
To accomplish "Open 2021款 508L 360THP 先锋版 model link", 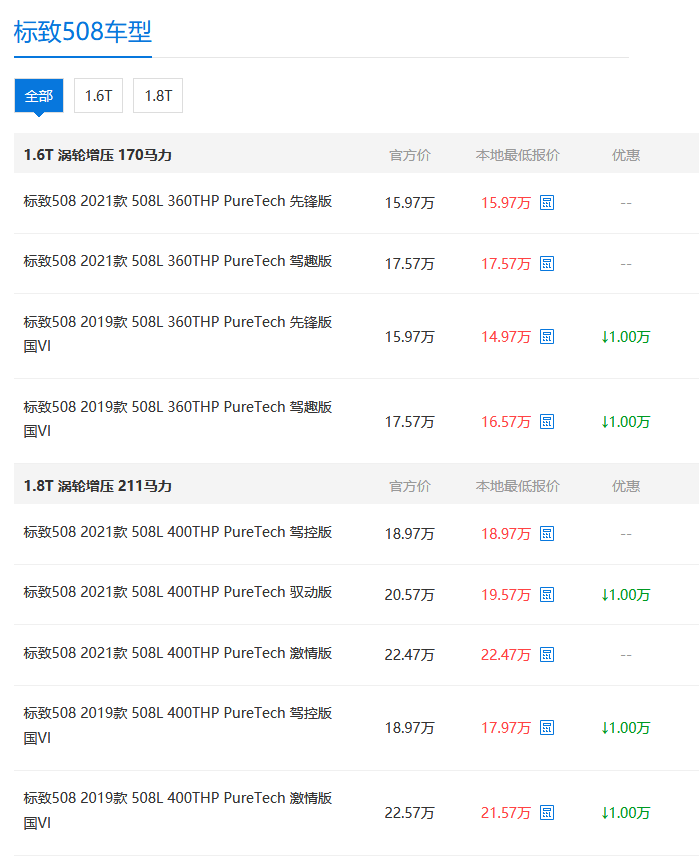I will (177, 201).
